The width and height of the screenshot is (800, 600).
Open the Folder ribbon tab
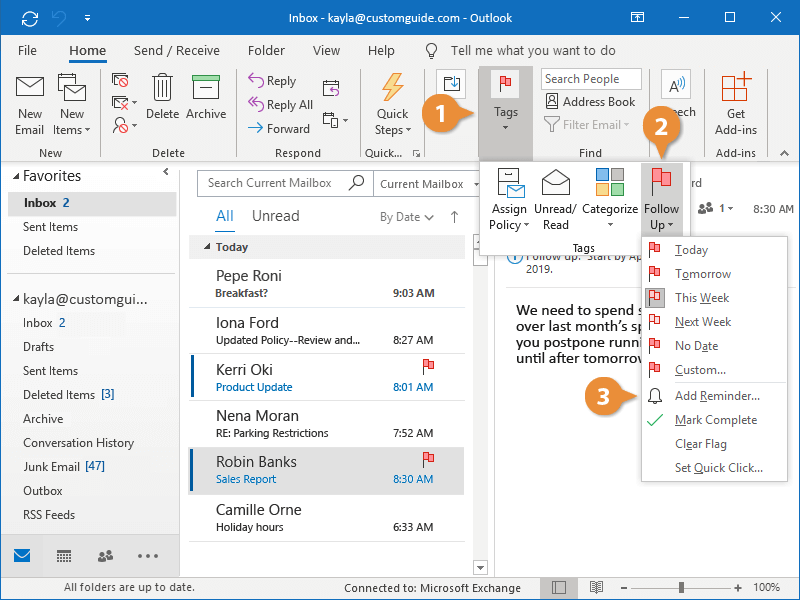click(266, 51)
